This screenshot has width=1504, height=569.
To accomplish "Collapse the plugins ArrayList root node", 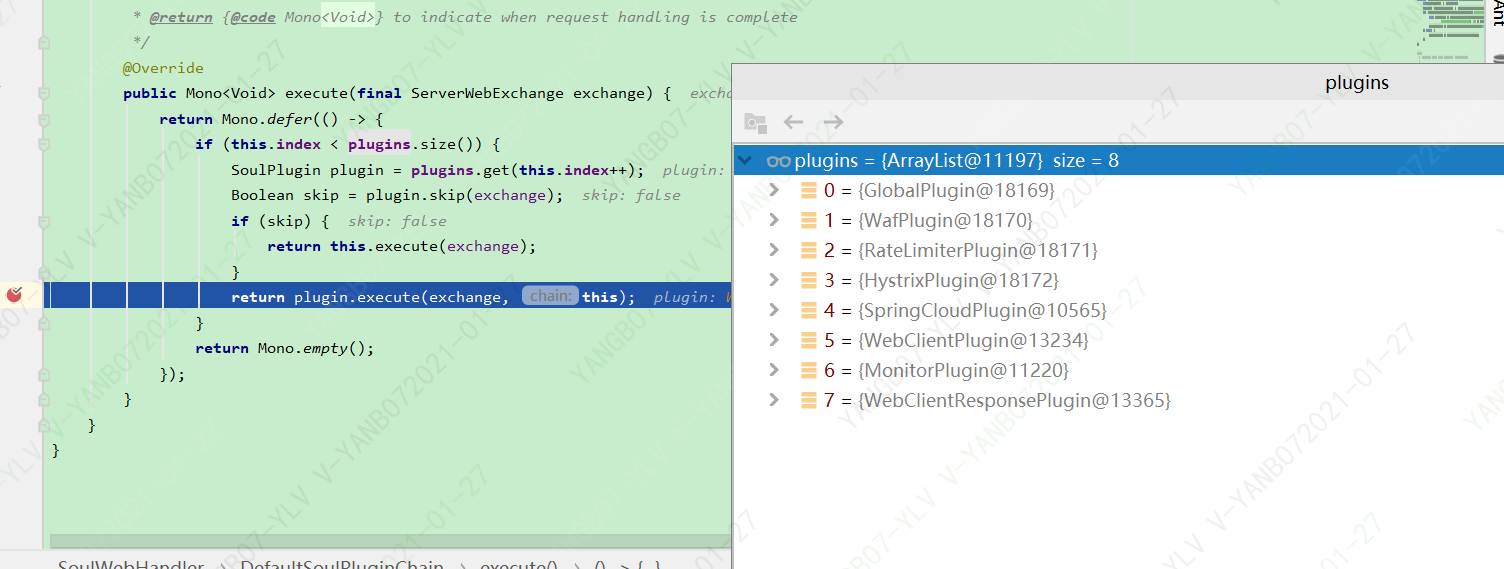I will tap(745, 161).
